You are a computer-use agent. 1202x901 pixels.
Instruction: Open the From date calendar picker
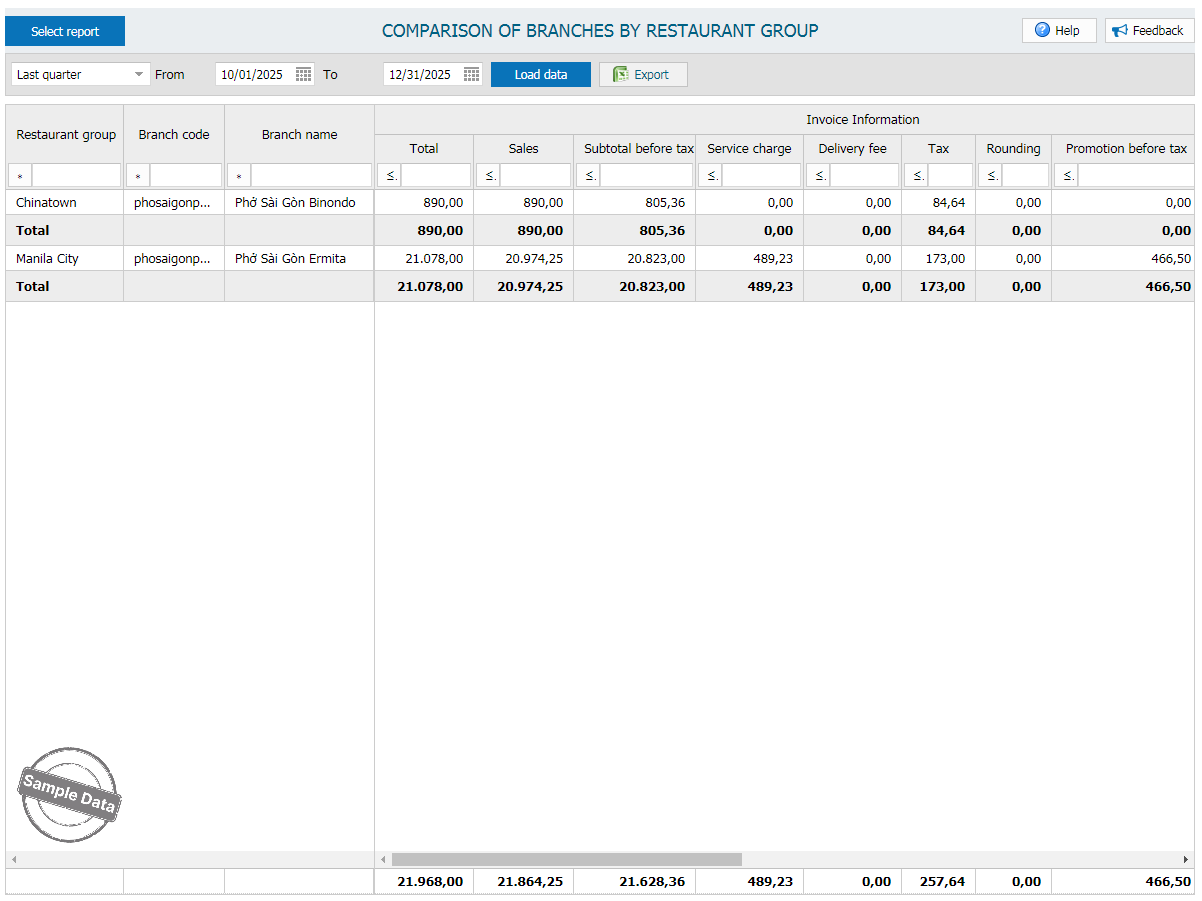point(304,75)
